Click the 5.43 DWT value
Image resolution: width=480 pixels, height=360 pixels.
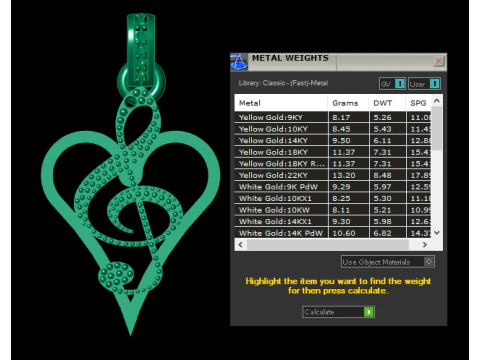[382, 129]
